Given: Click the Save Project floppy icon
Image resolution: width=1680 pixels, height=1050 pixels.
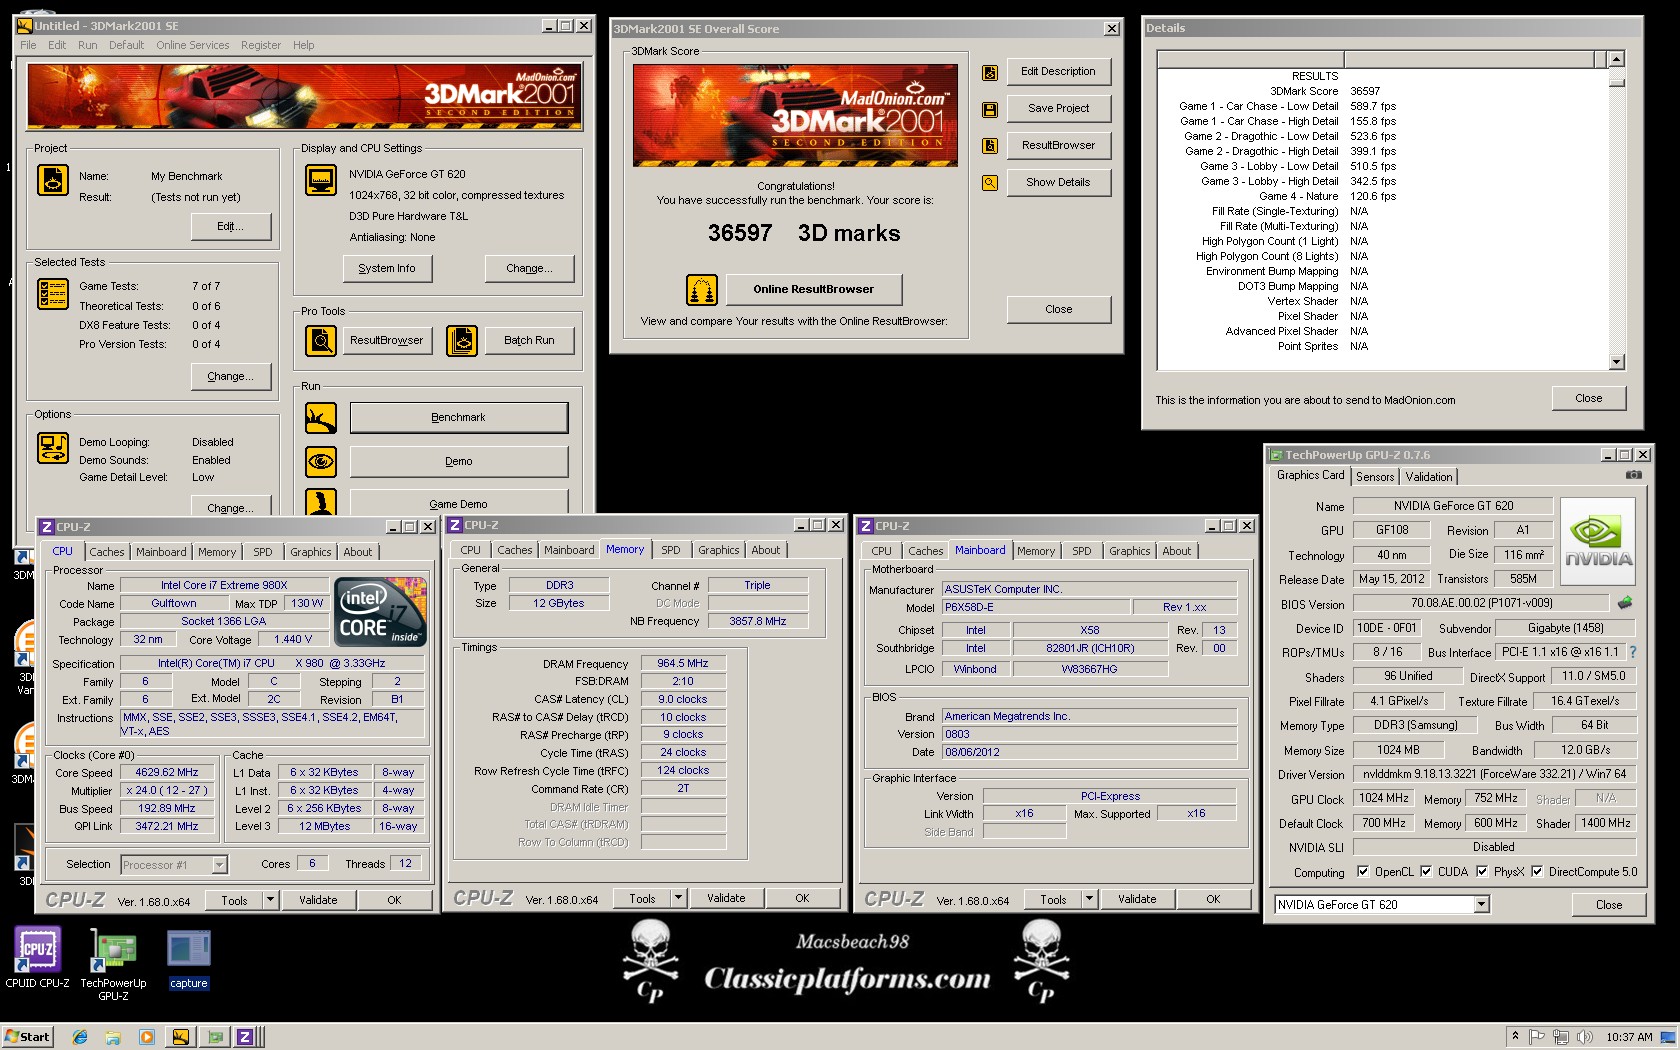Looking at the screenshot, I should coord(990,109).
